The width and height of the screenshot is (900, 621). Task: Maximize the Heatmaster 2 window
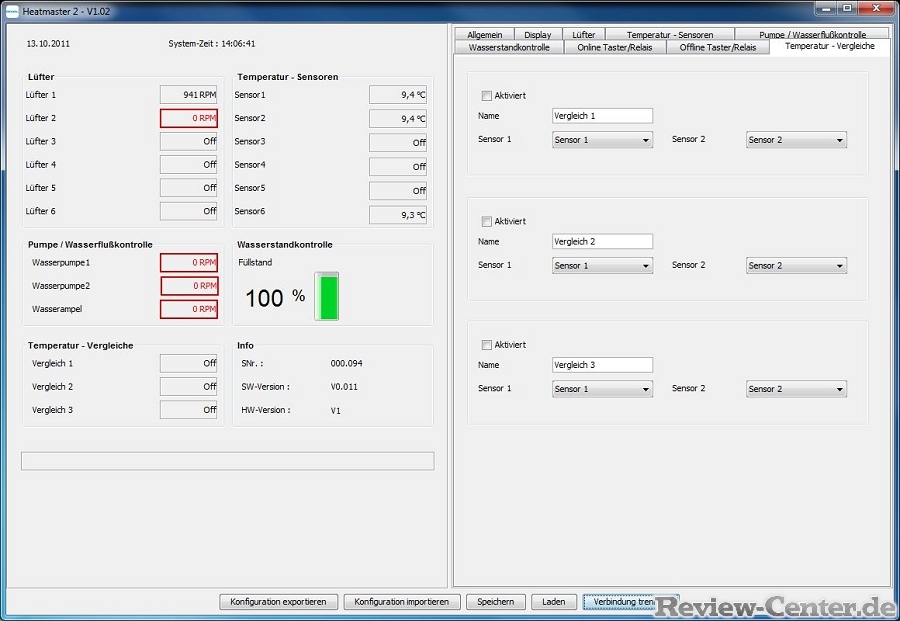[847, 9]
